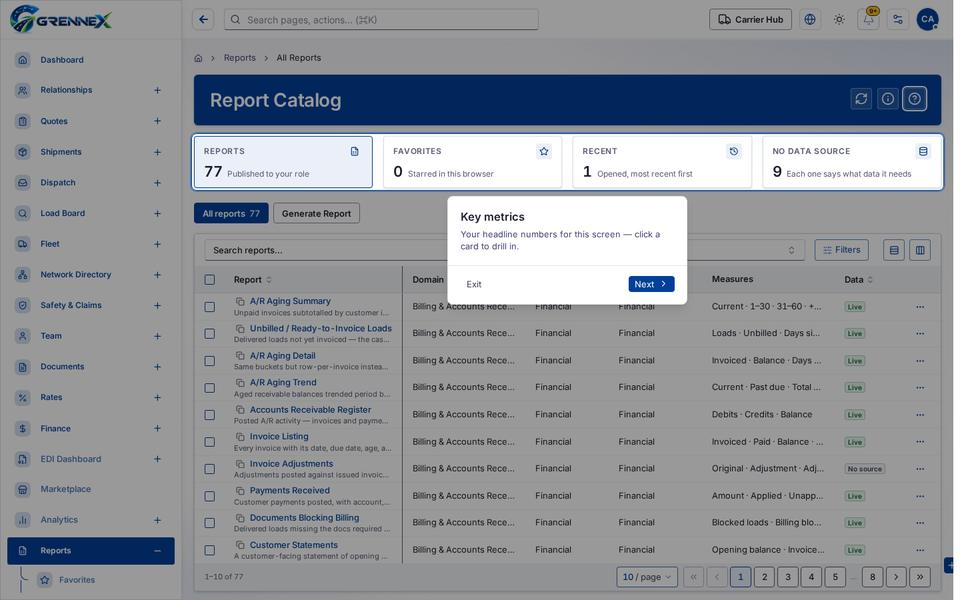Expand the Relationships sidebar section
960x600 pixels.
coord(157,90)
